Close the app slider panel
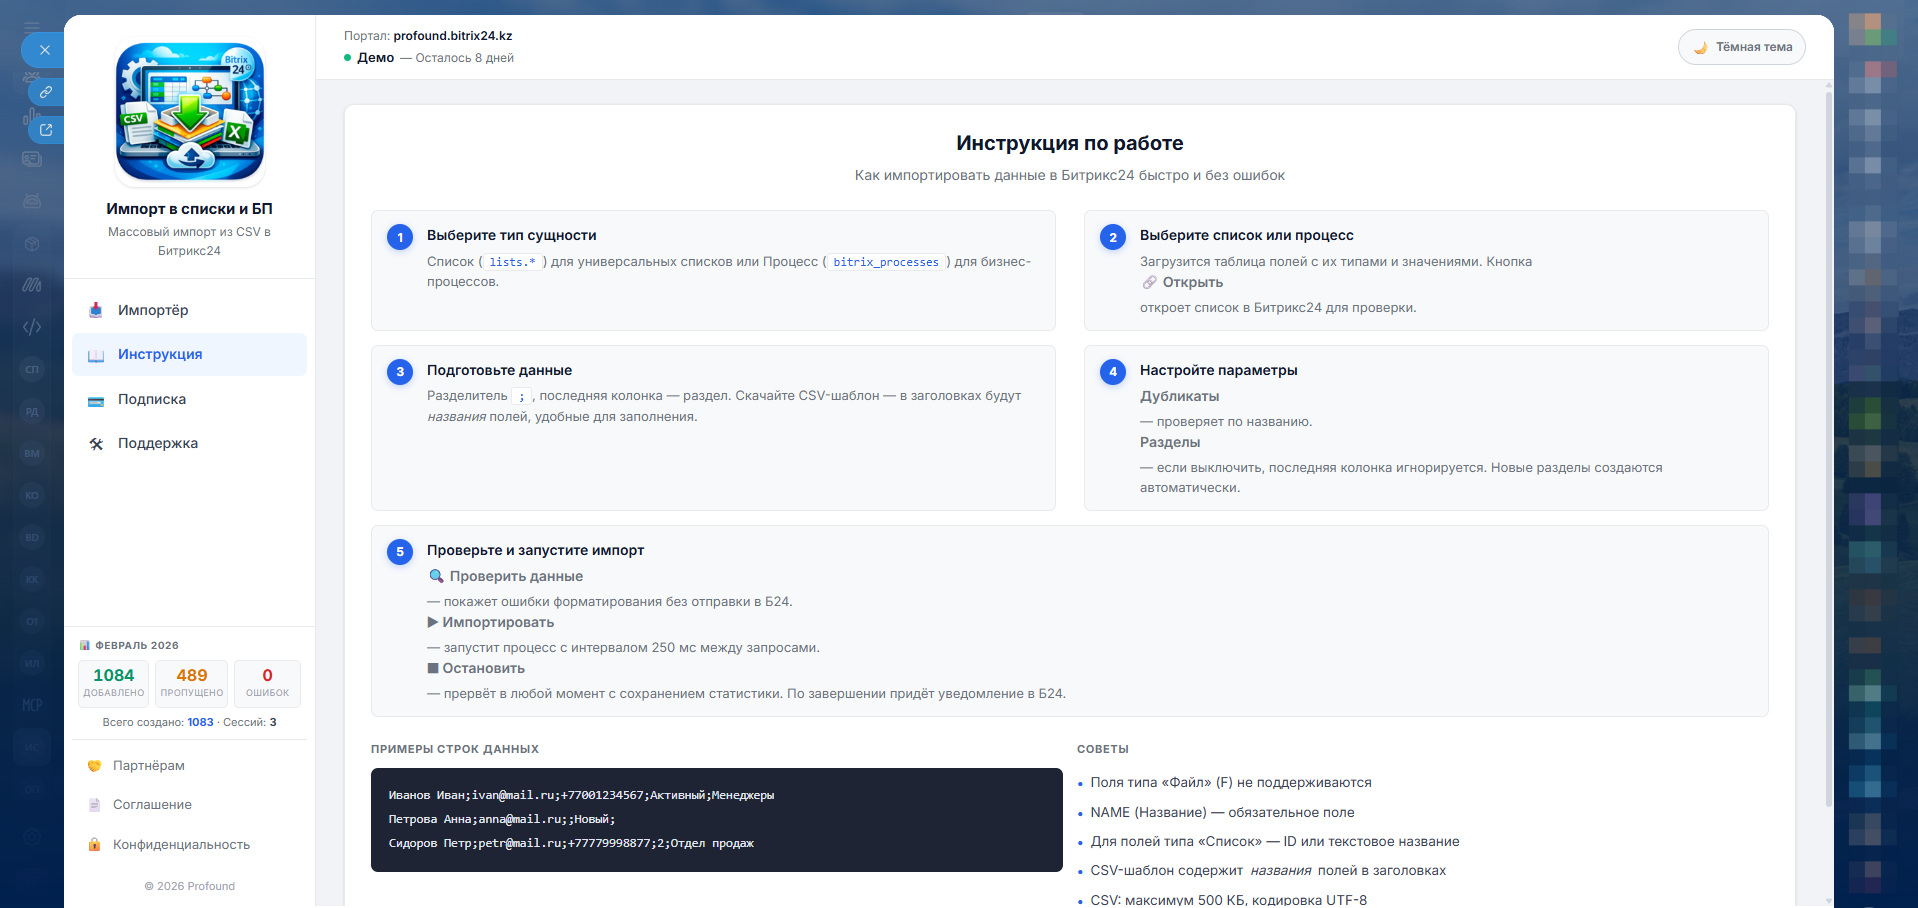1918x908 pixels. 44,50
